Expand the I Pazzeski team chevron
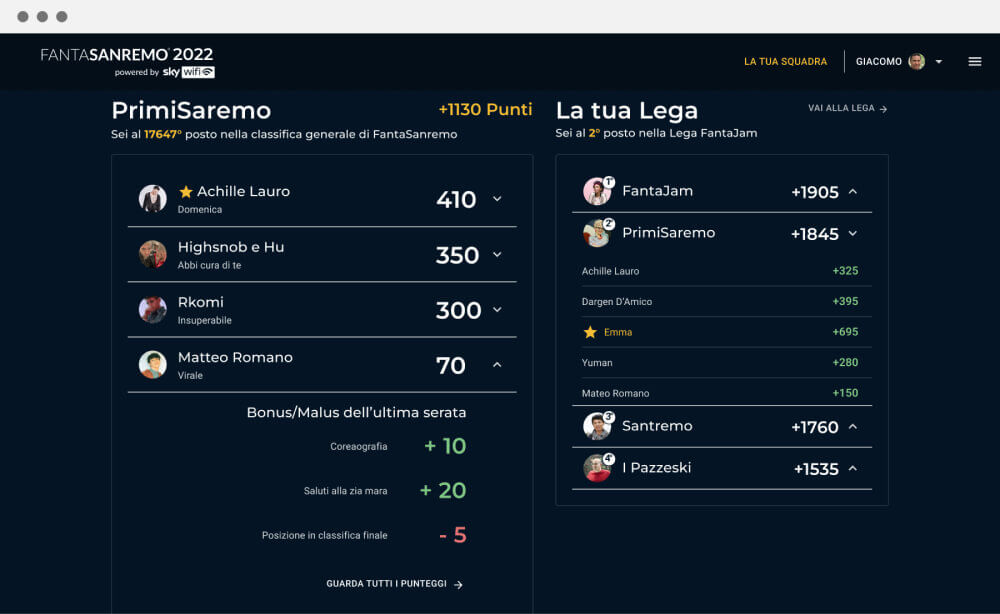The width and height of the screenshot is (1000, 614). 853,469
